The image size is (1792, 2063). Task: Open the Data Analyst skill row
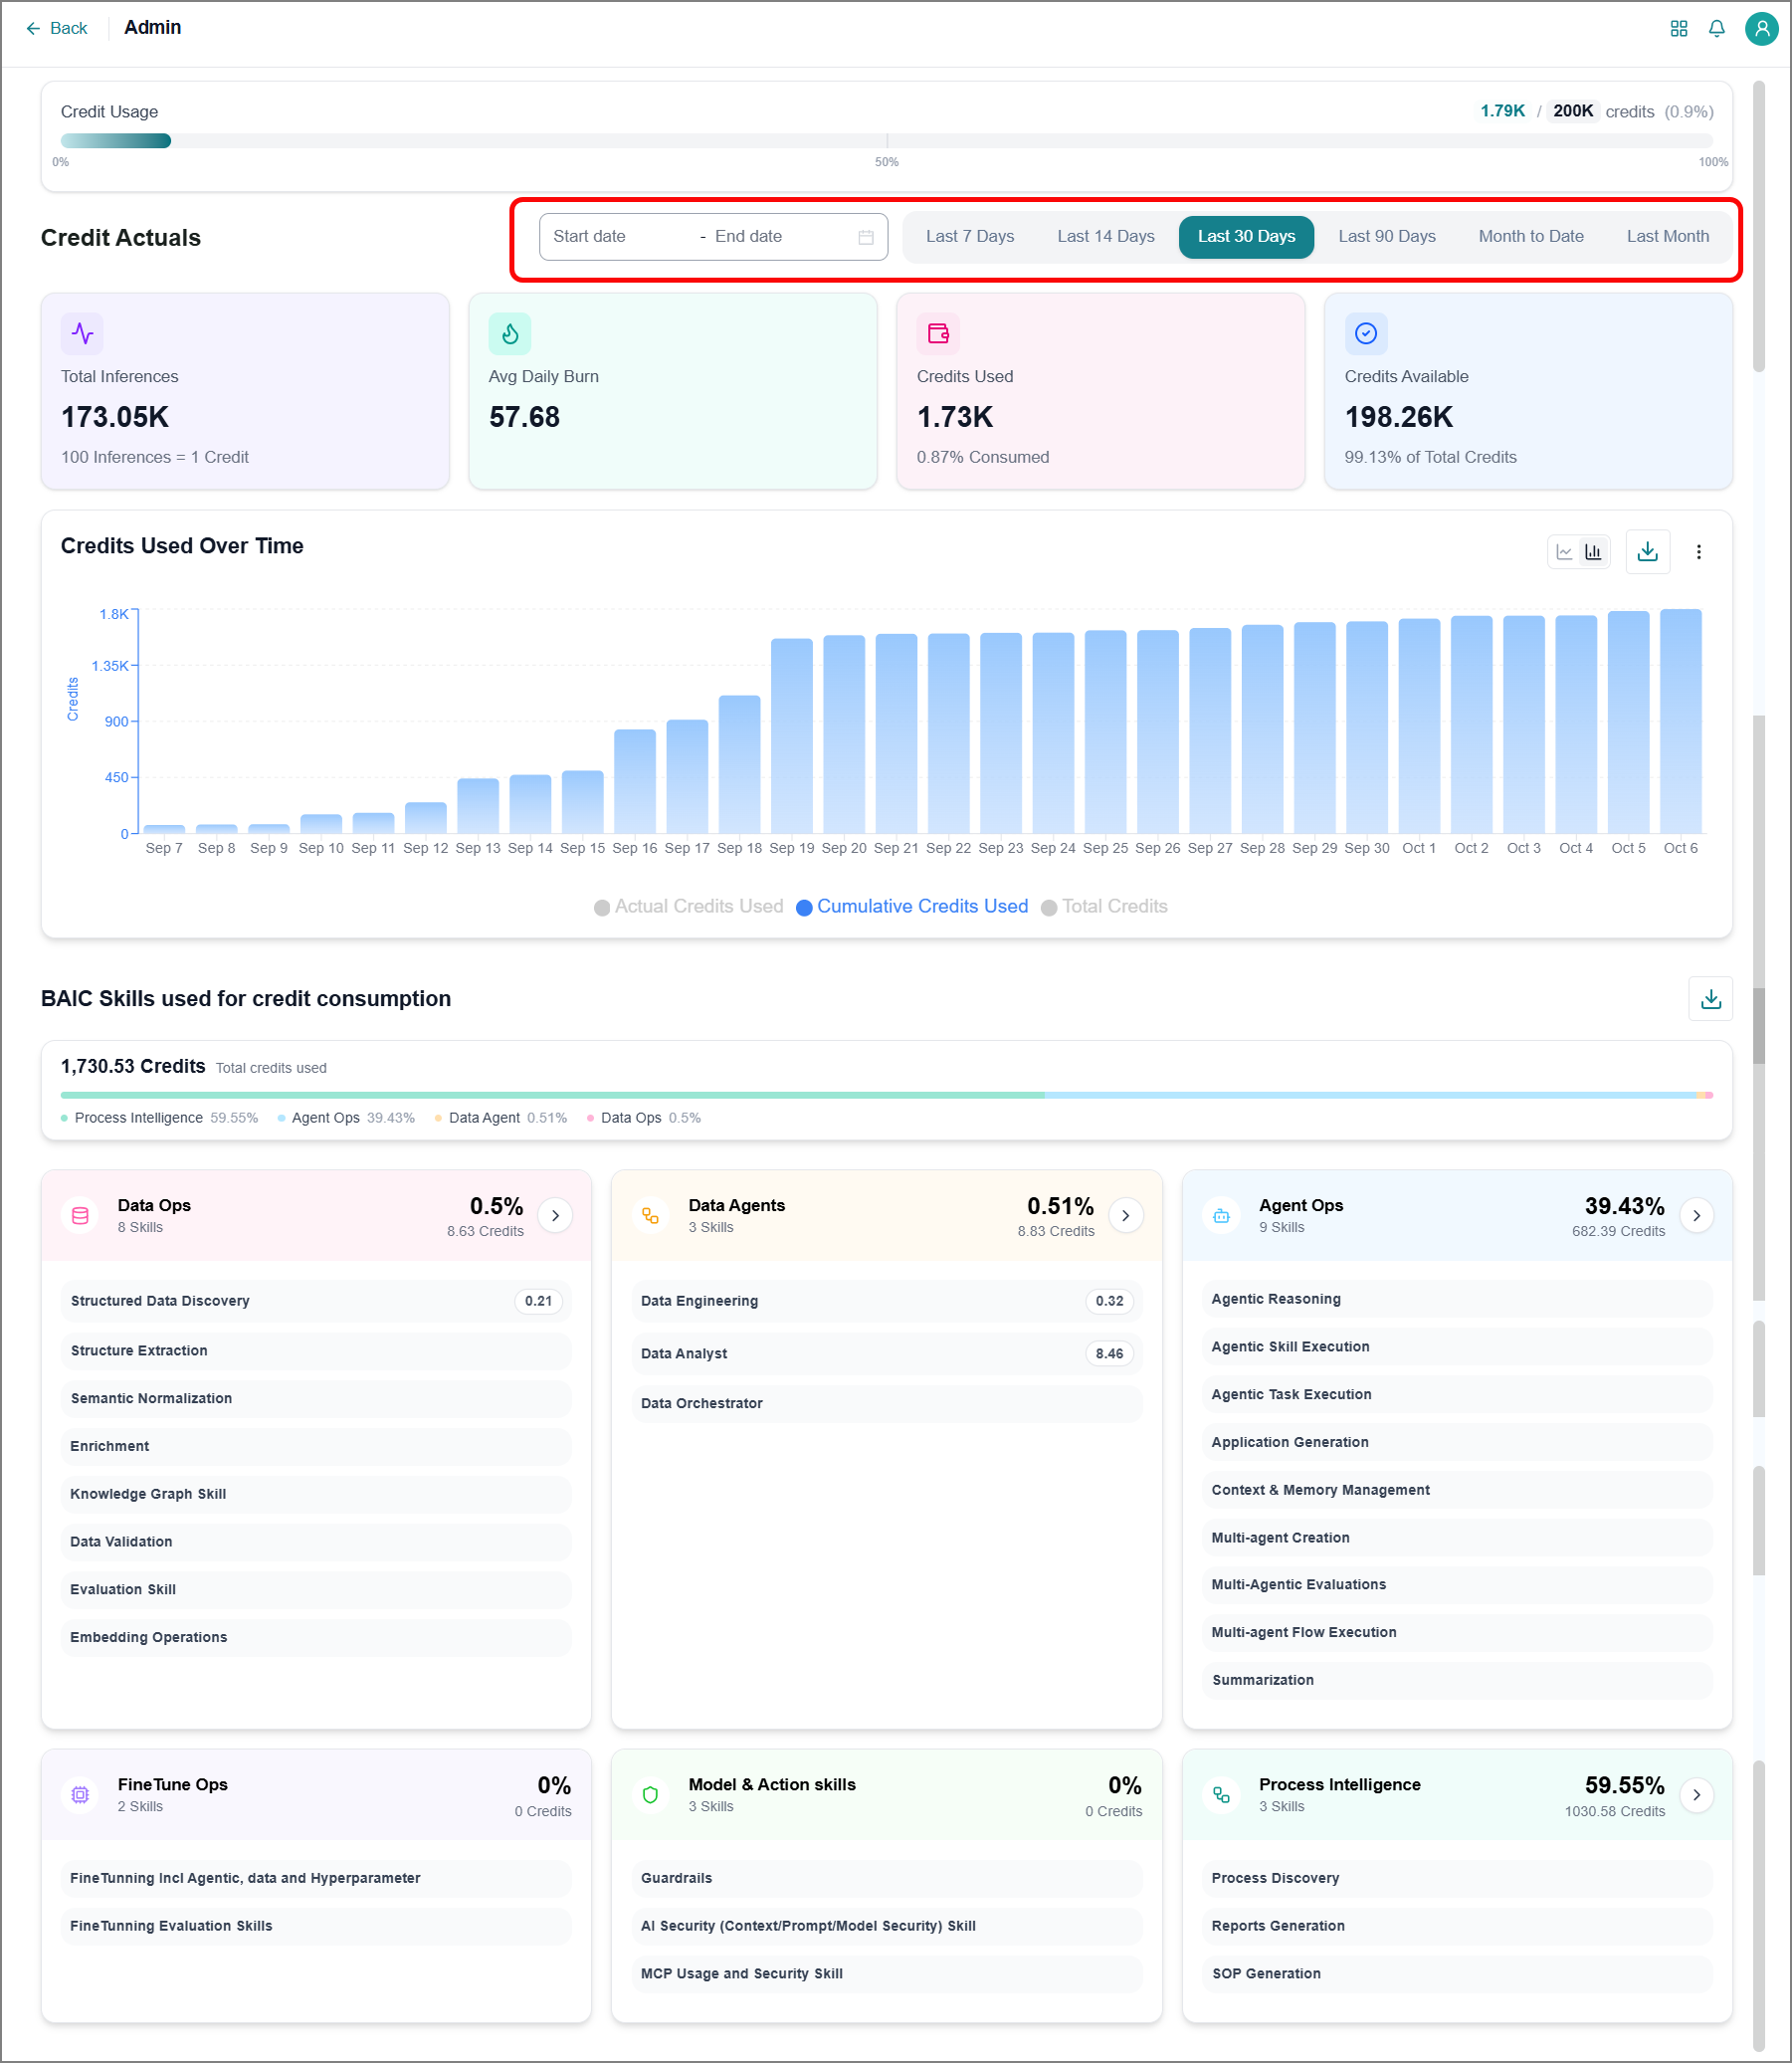[886, 1353]
